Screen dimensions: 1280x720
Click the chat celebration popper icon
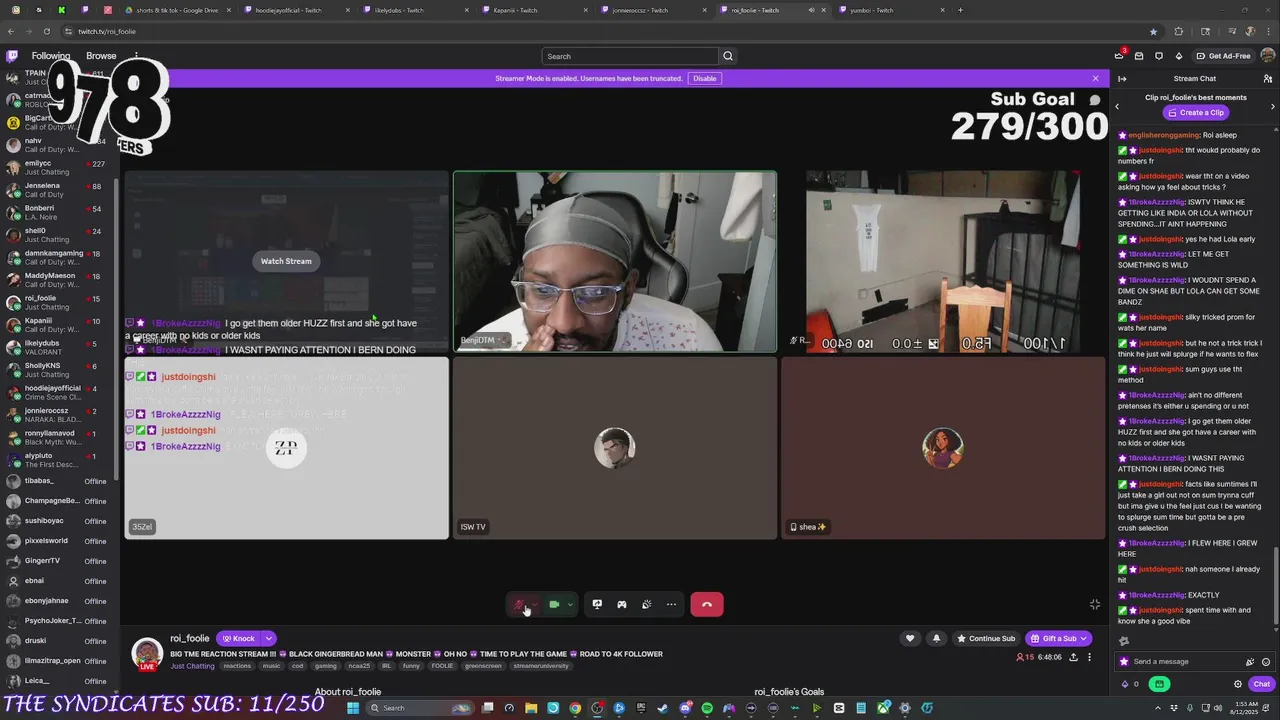pos(1250,661)
